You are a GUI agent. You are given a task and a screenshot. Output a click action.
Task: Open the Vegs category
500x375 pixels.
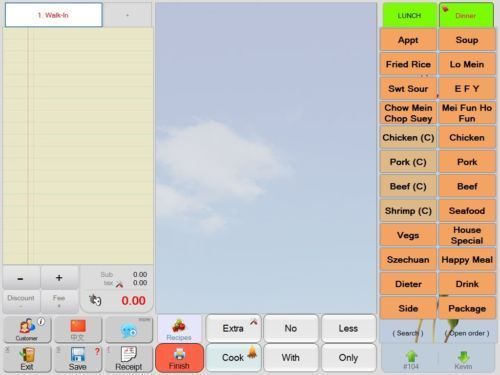pos(408,235)
